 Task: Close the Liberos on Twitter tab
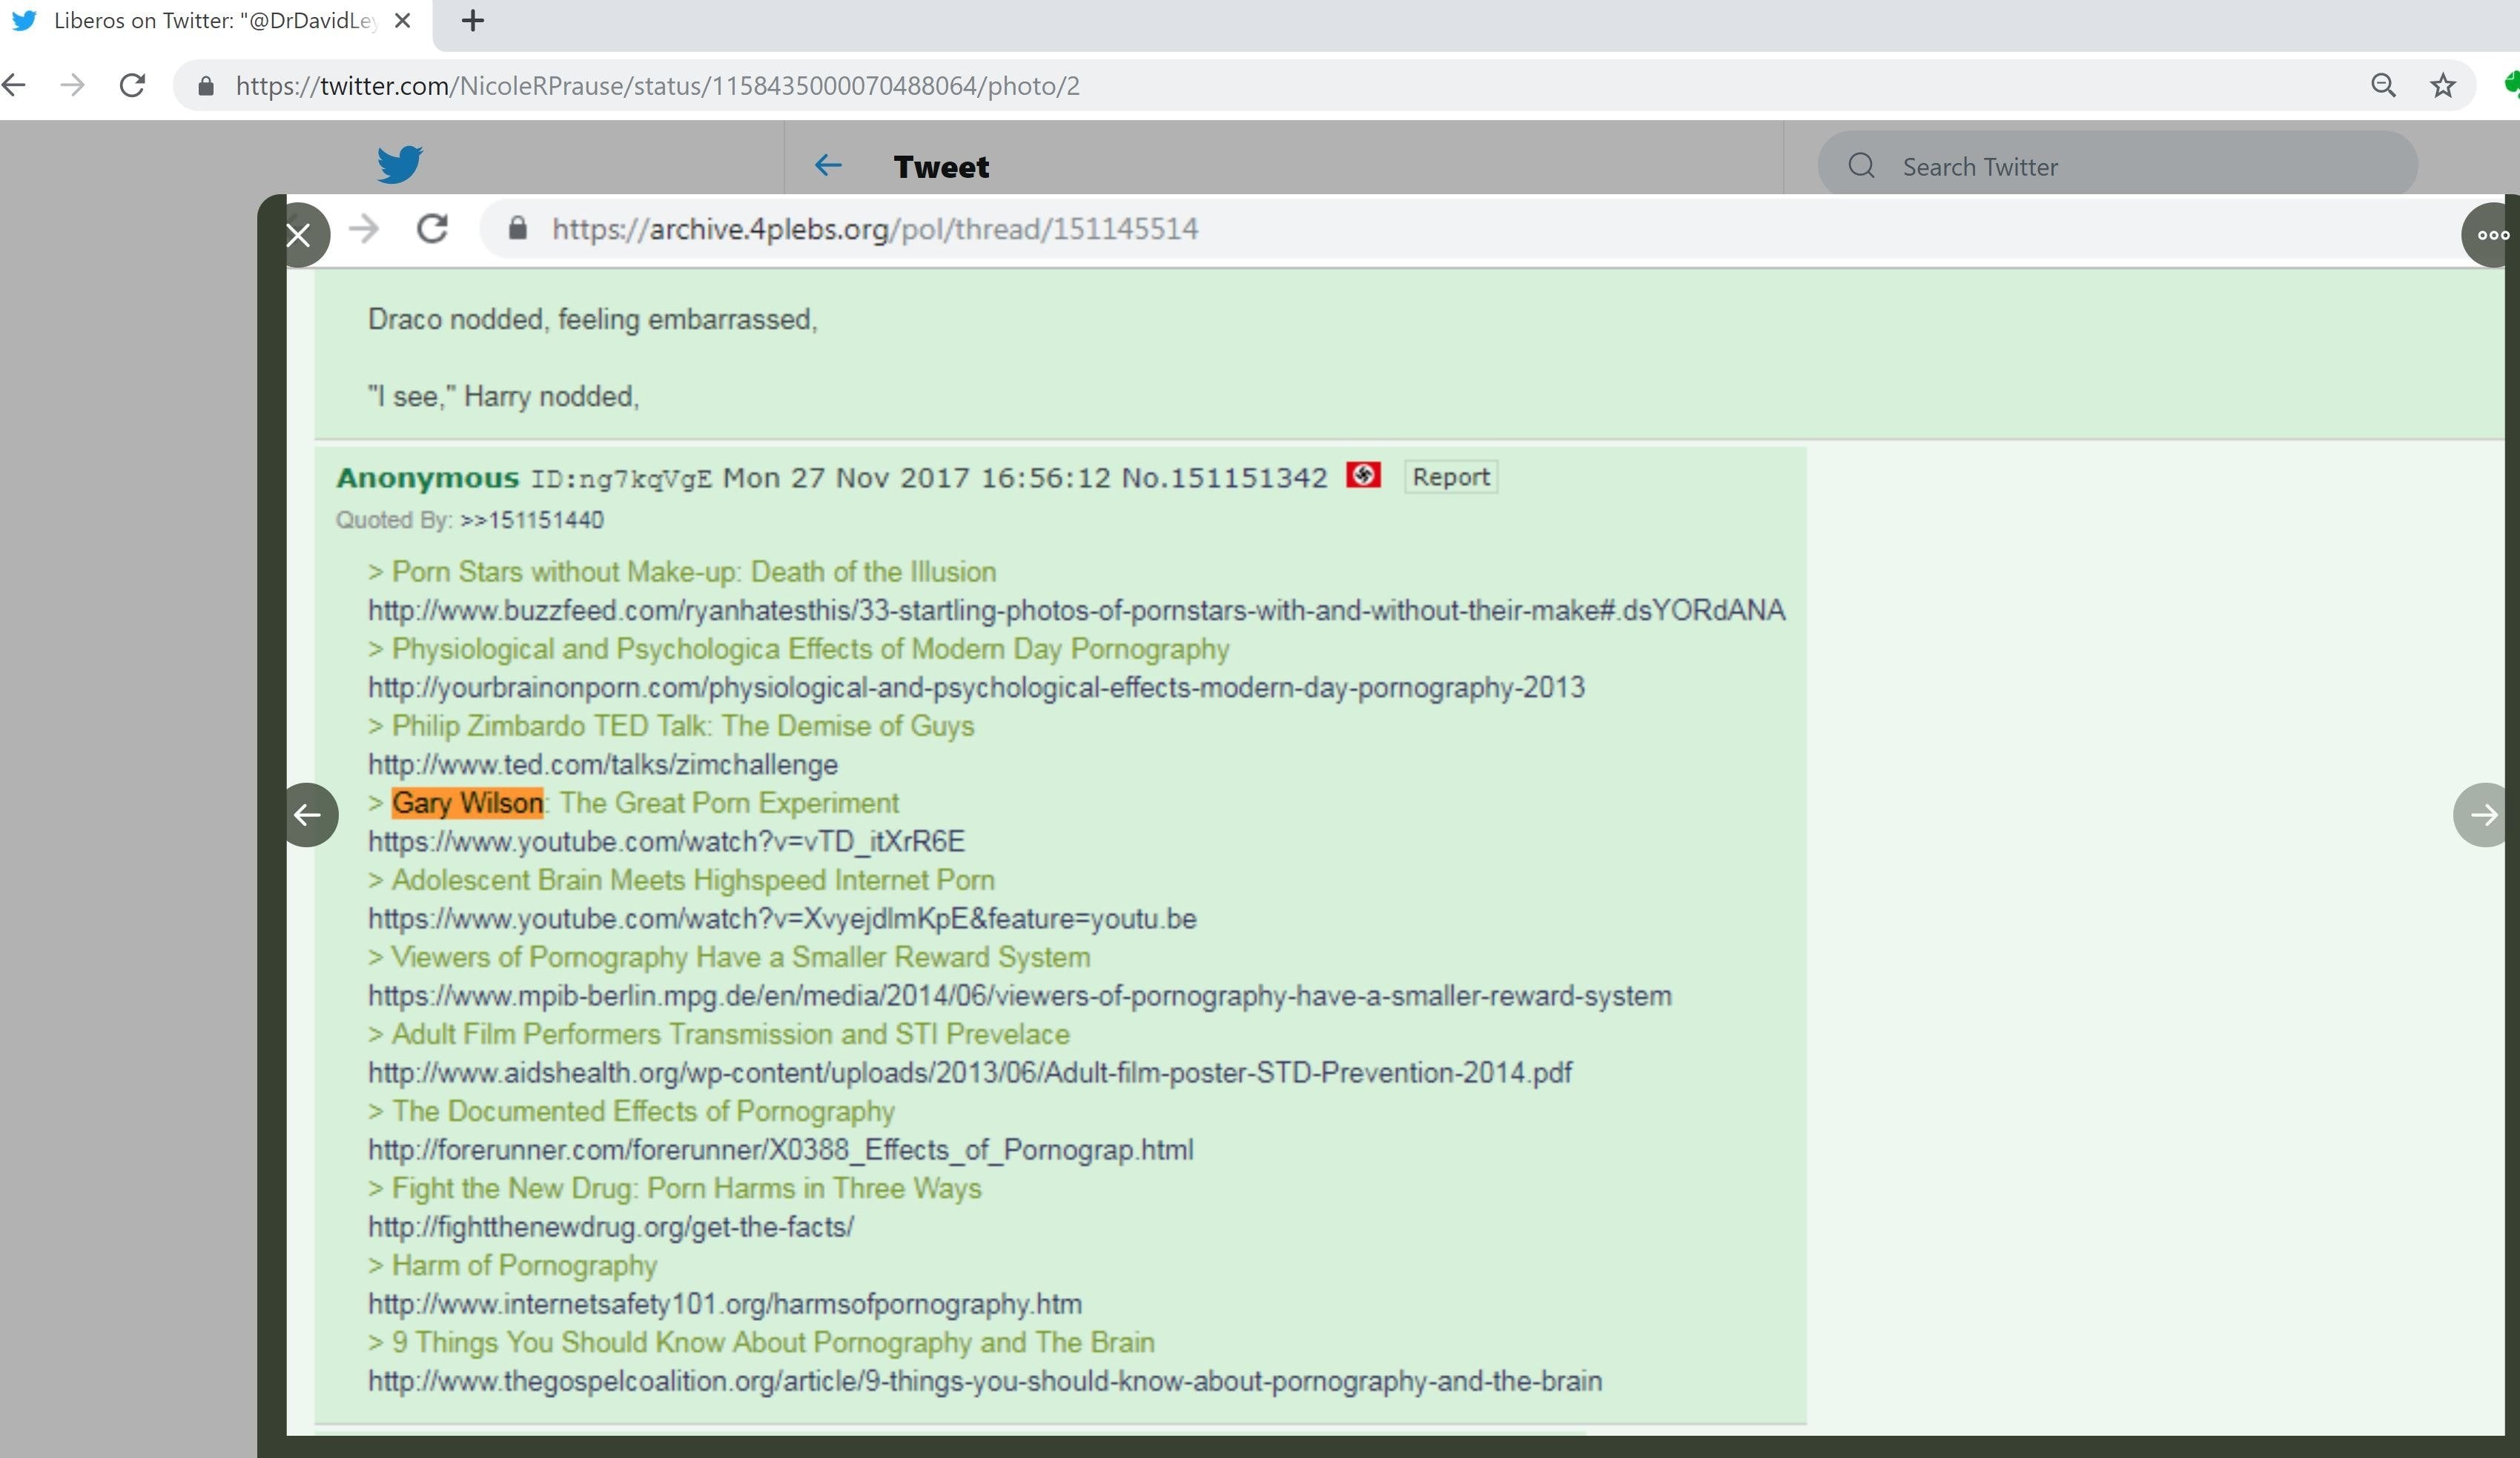coord(403,21)
